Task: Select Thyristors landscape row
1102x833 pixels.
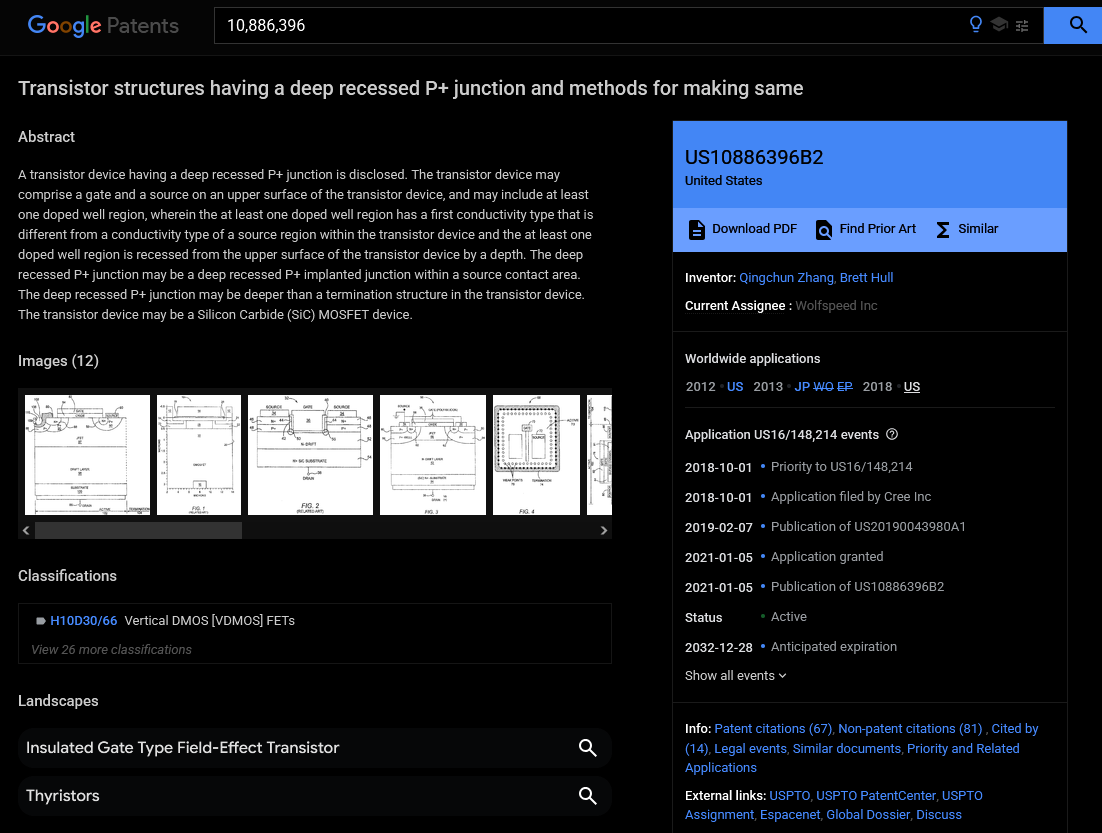Action: point(315,796)
